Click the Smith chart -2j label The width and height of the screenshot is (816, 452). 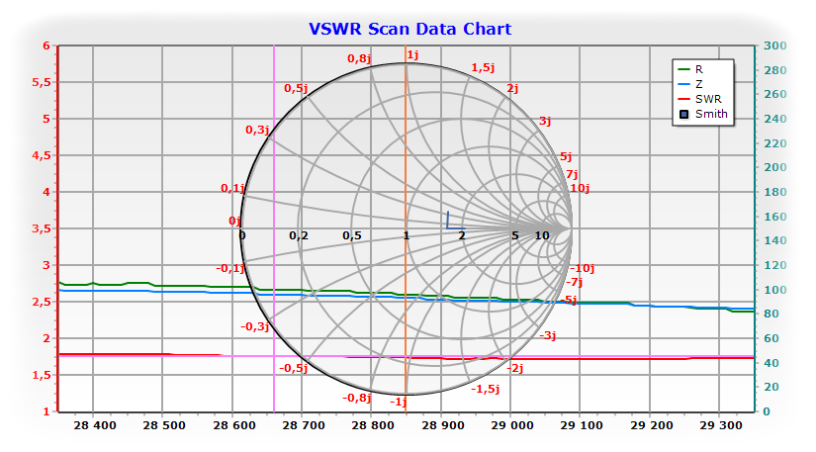515,369
